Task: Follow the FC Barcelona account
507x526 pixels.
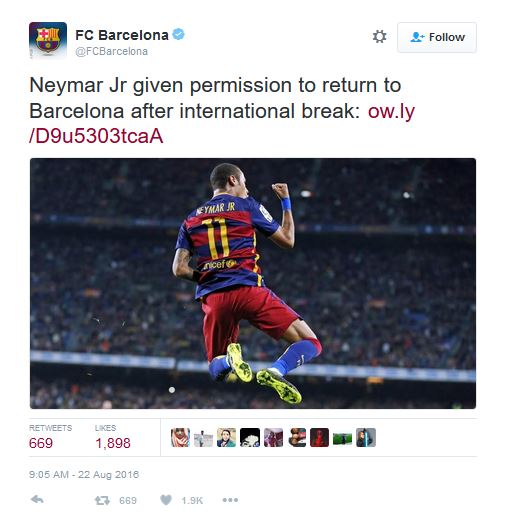Action: pos(437,37)
